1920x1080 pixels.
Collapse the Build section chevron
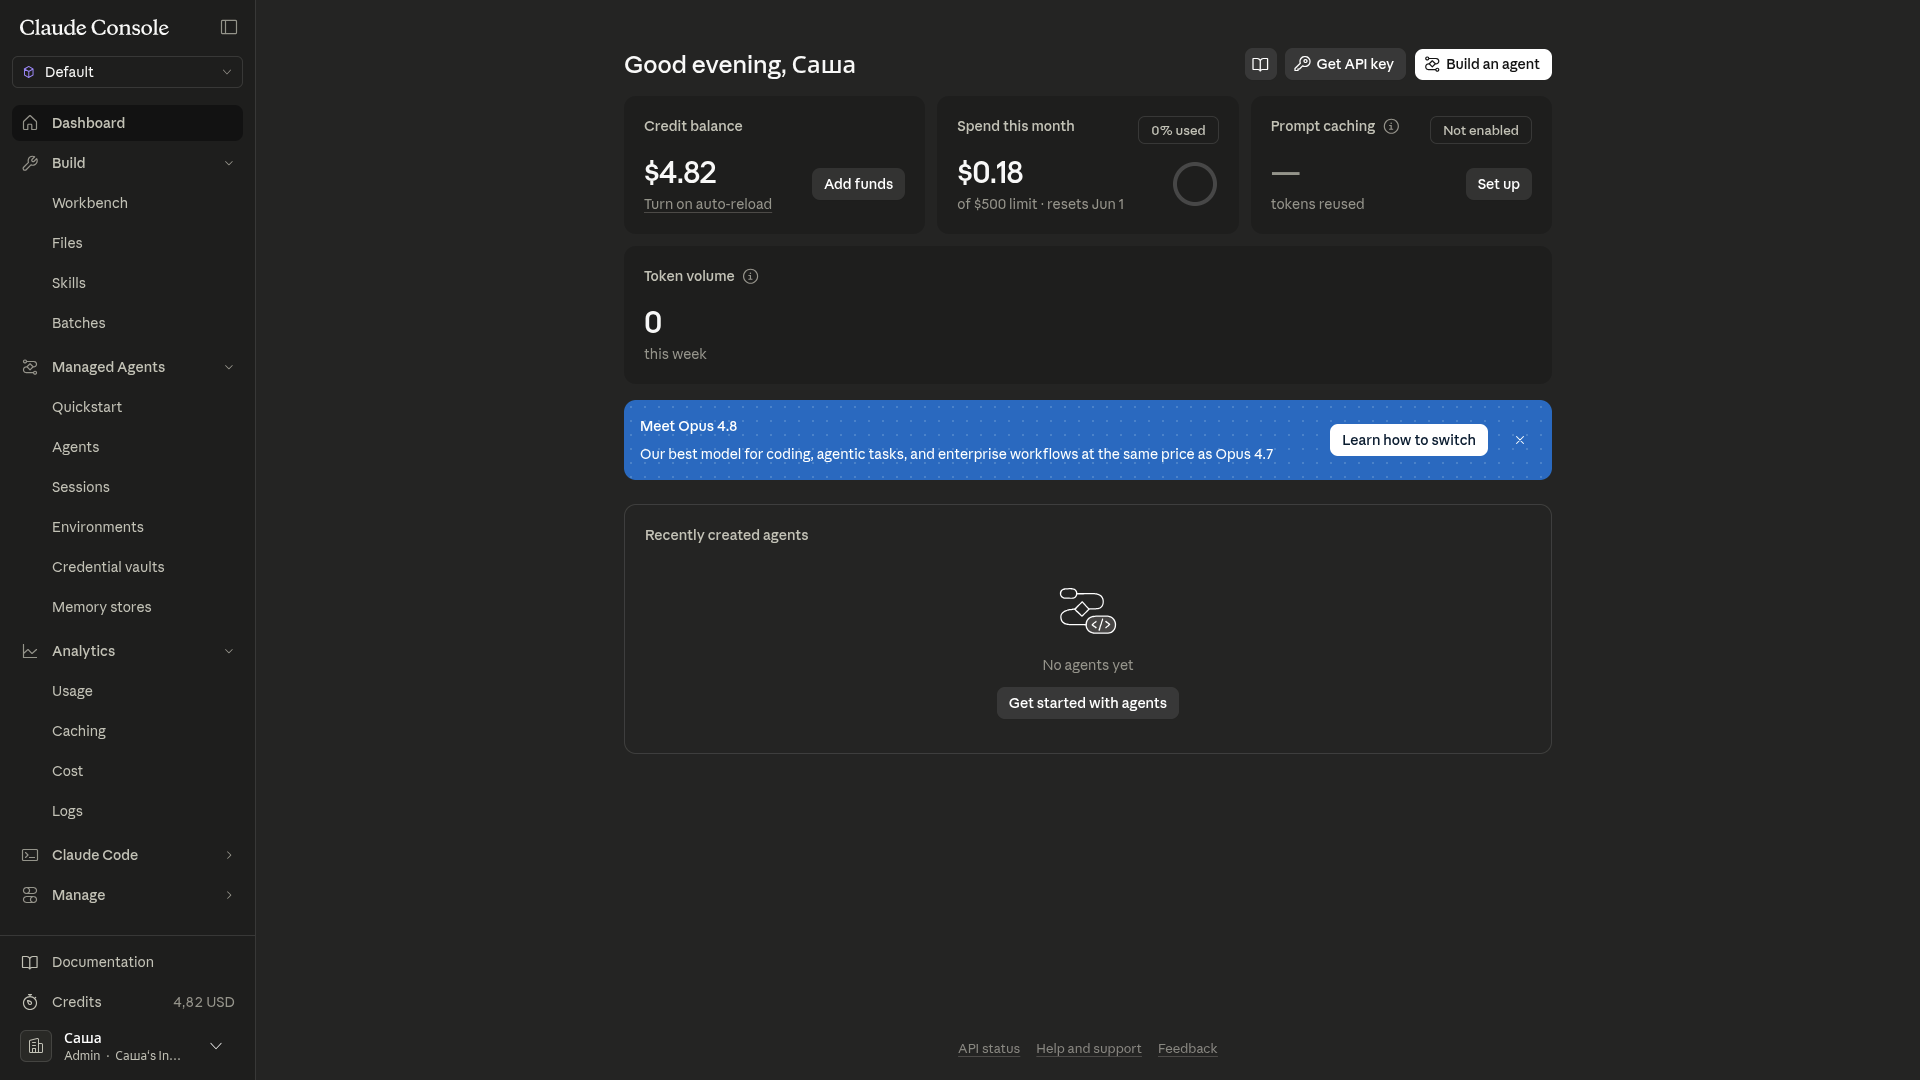pos(229,163)
